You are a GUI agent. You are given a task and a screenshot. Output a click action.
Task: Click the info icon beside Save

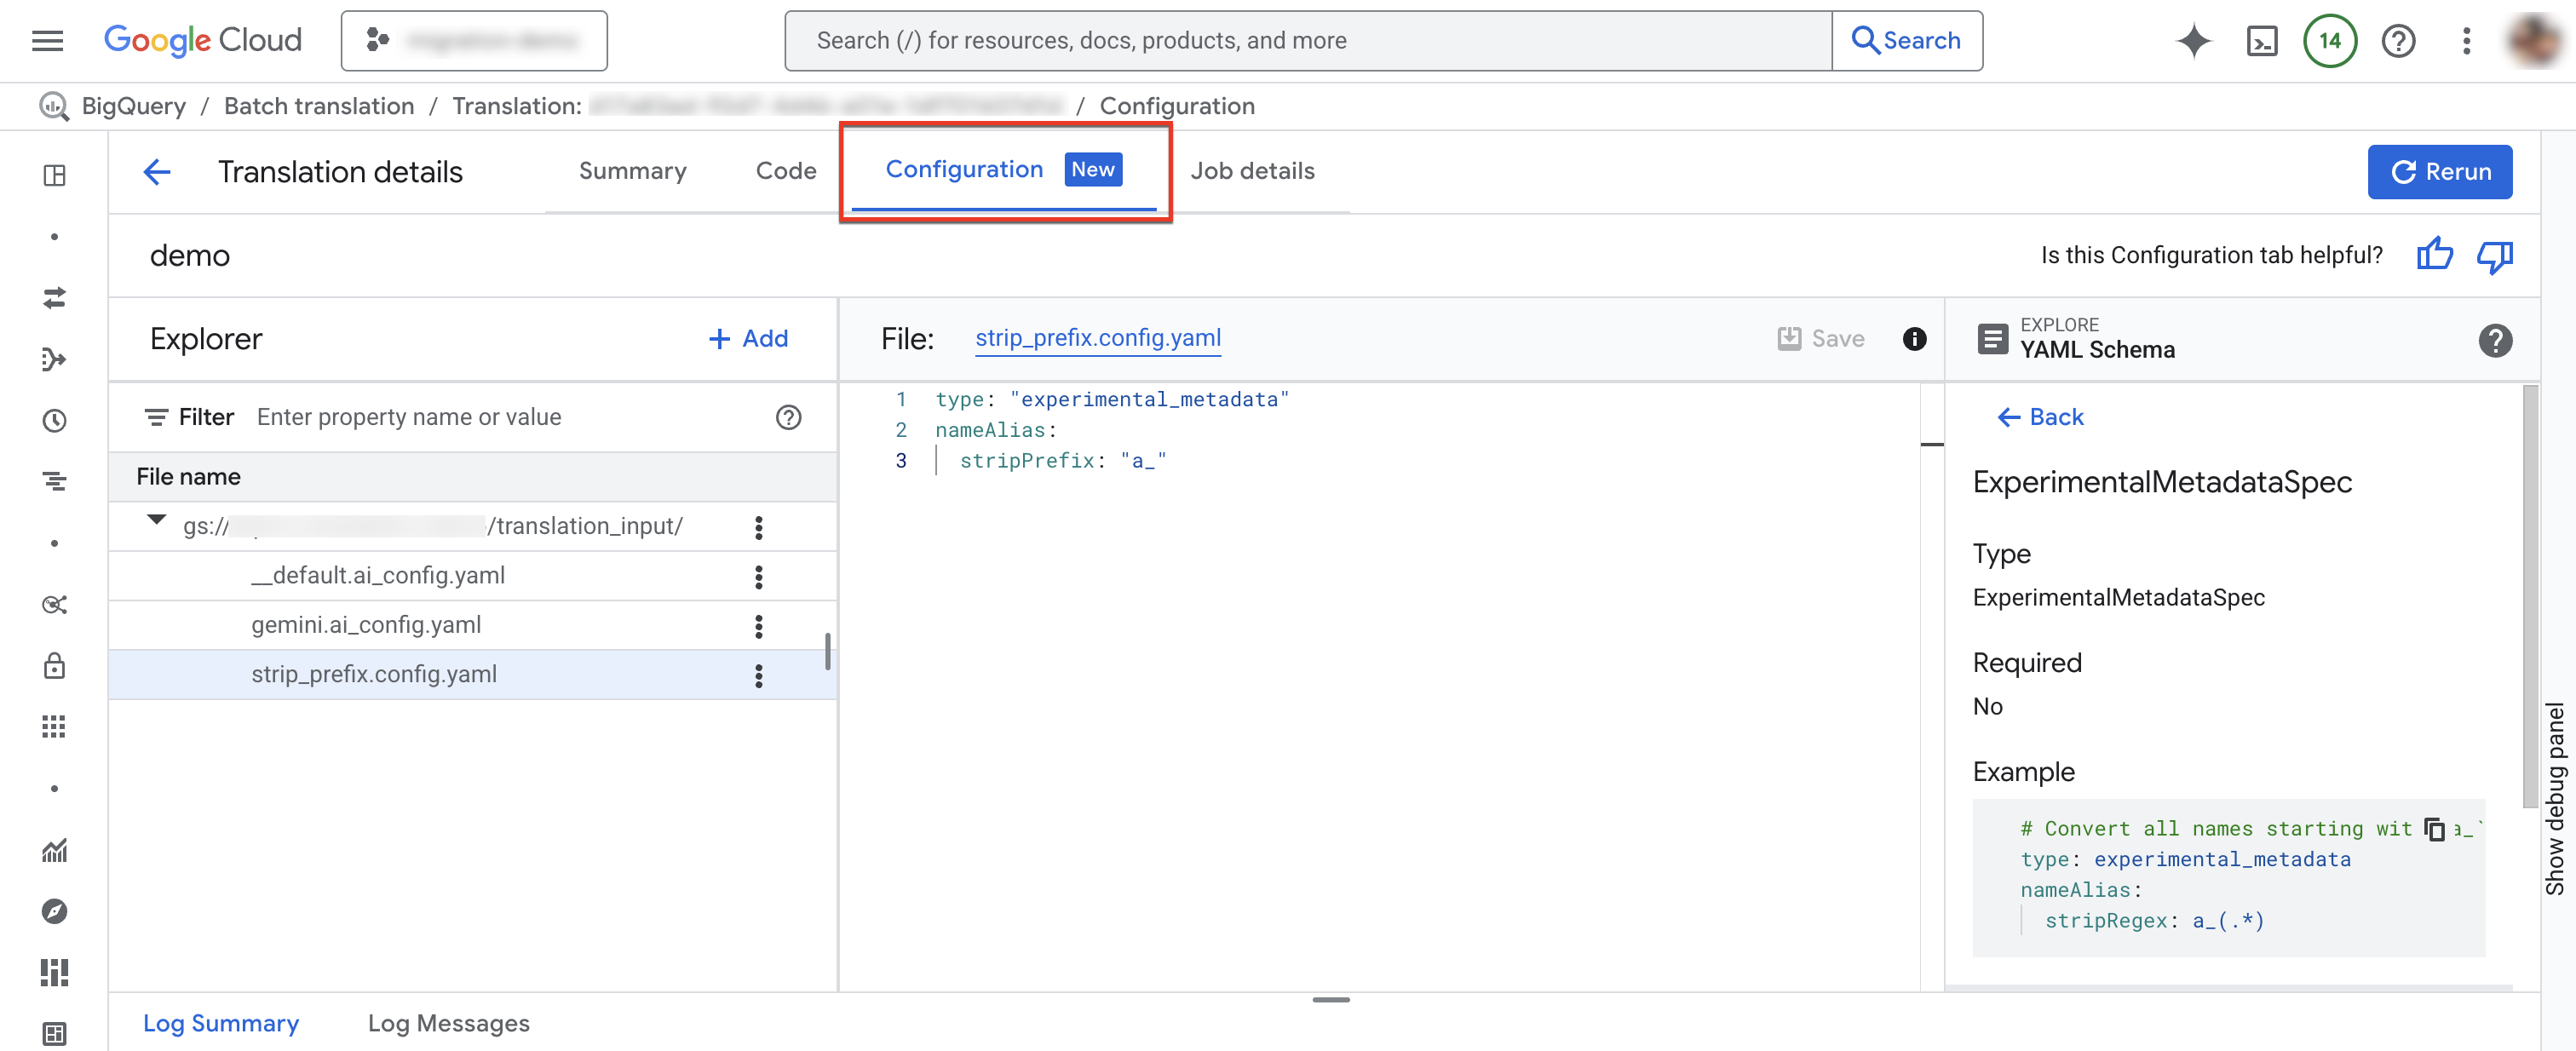coord(1917,339)
